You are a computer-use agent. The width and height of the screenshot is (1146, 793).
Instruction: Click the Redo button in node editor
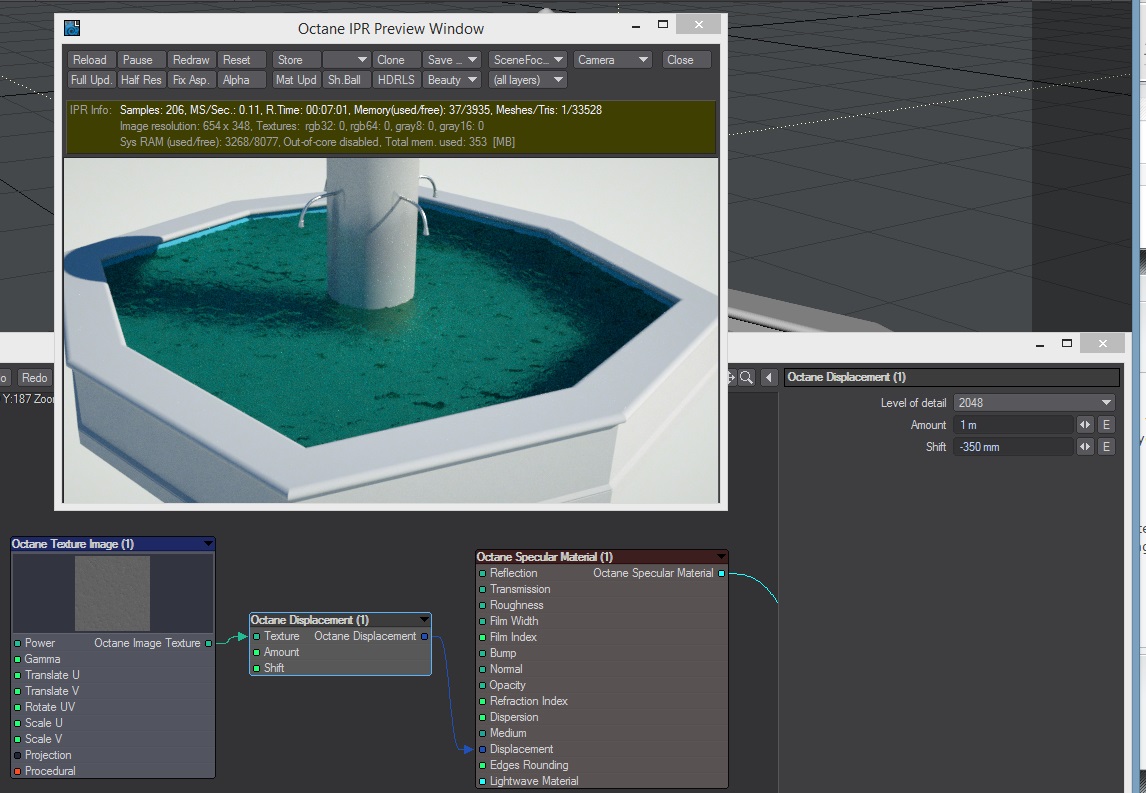click(34, 378)
